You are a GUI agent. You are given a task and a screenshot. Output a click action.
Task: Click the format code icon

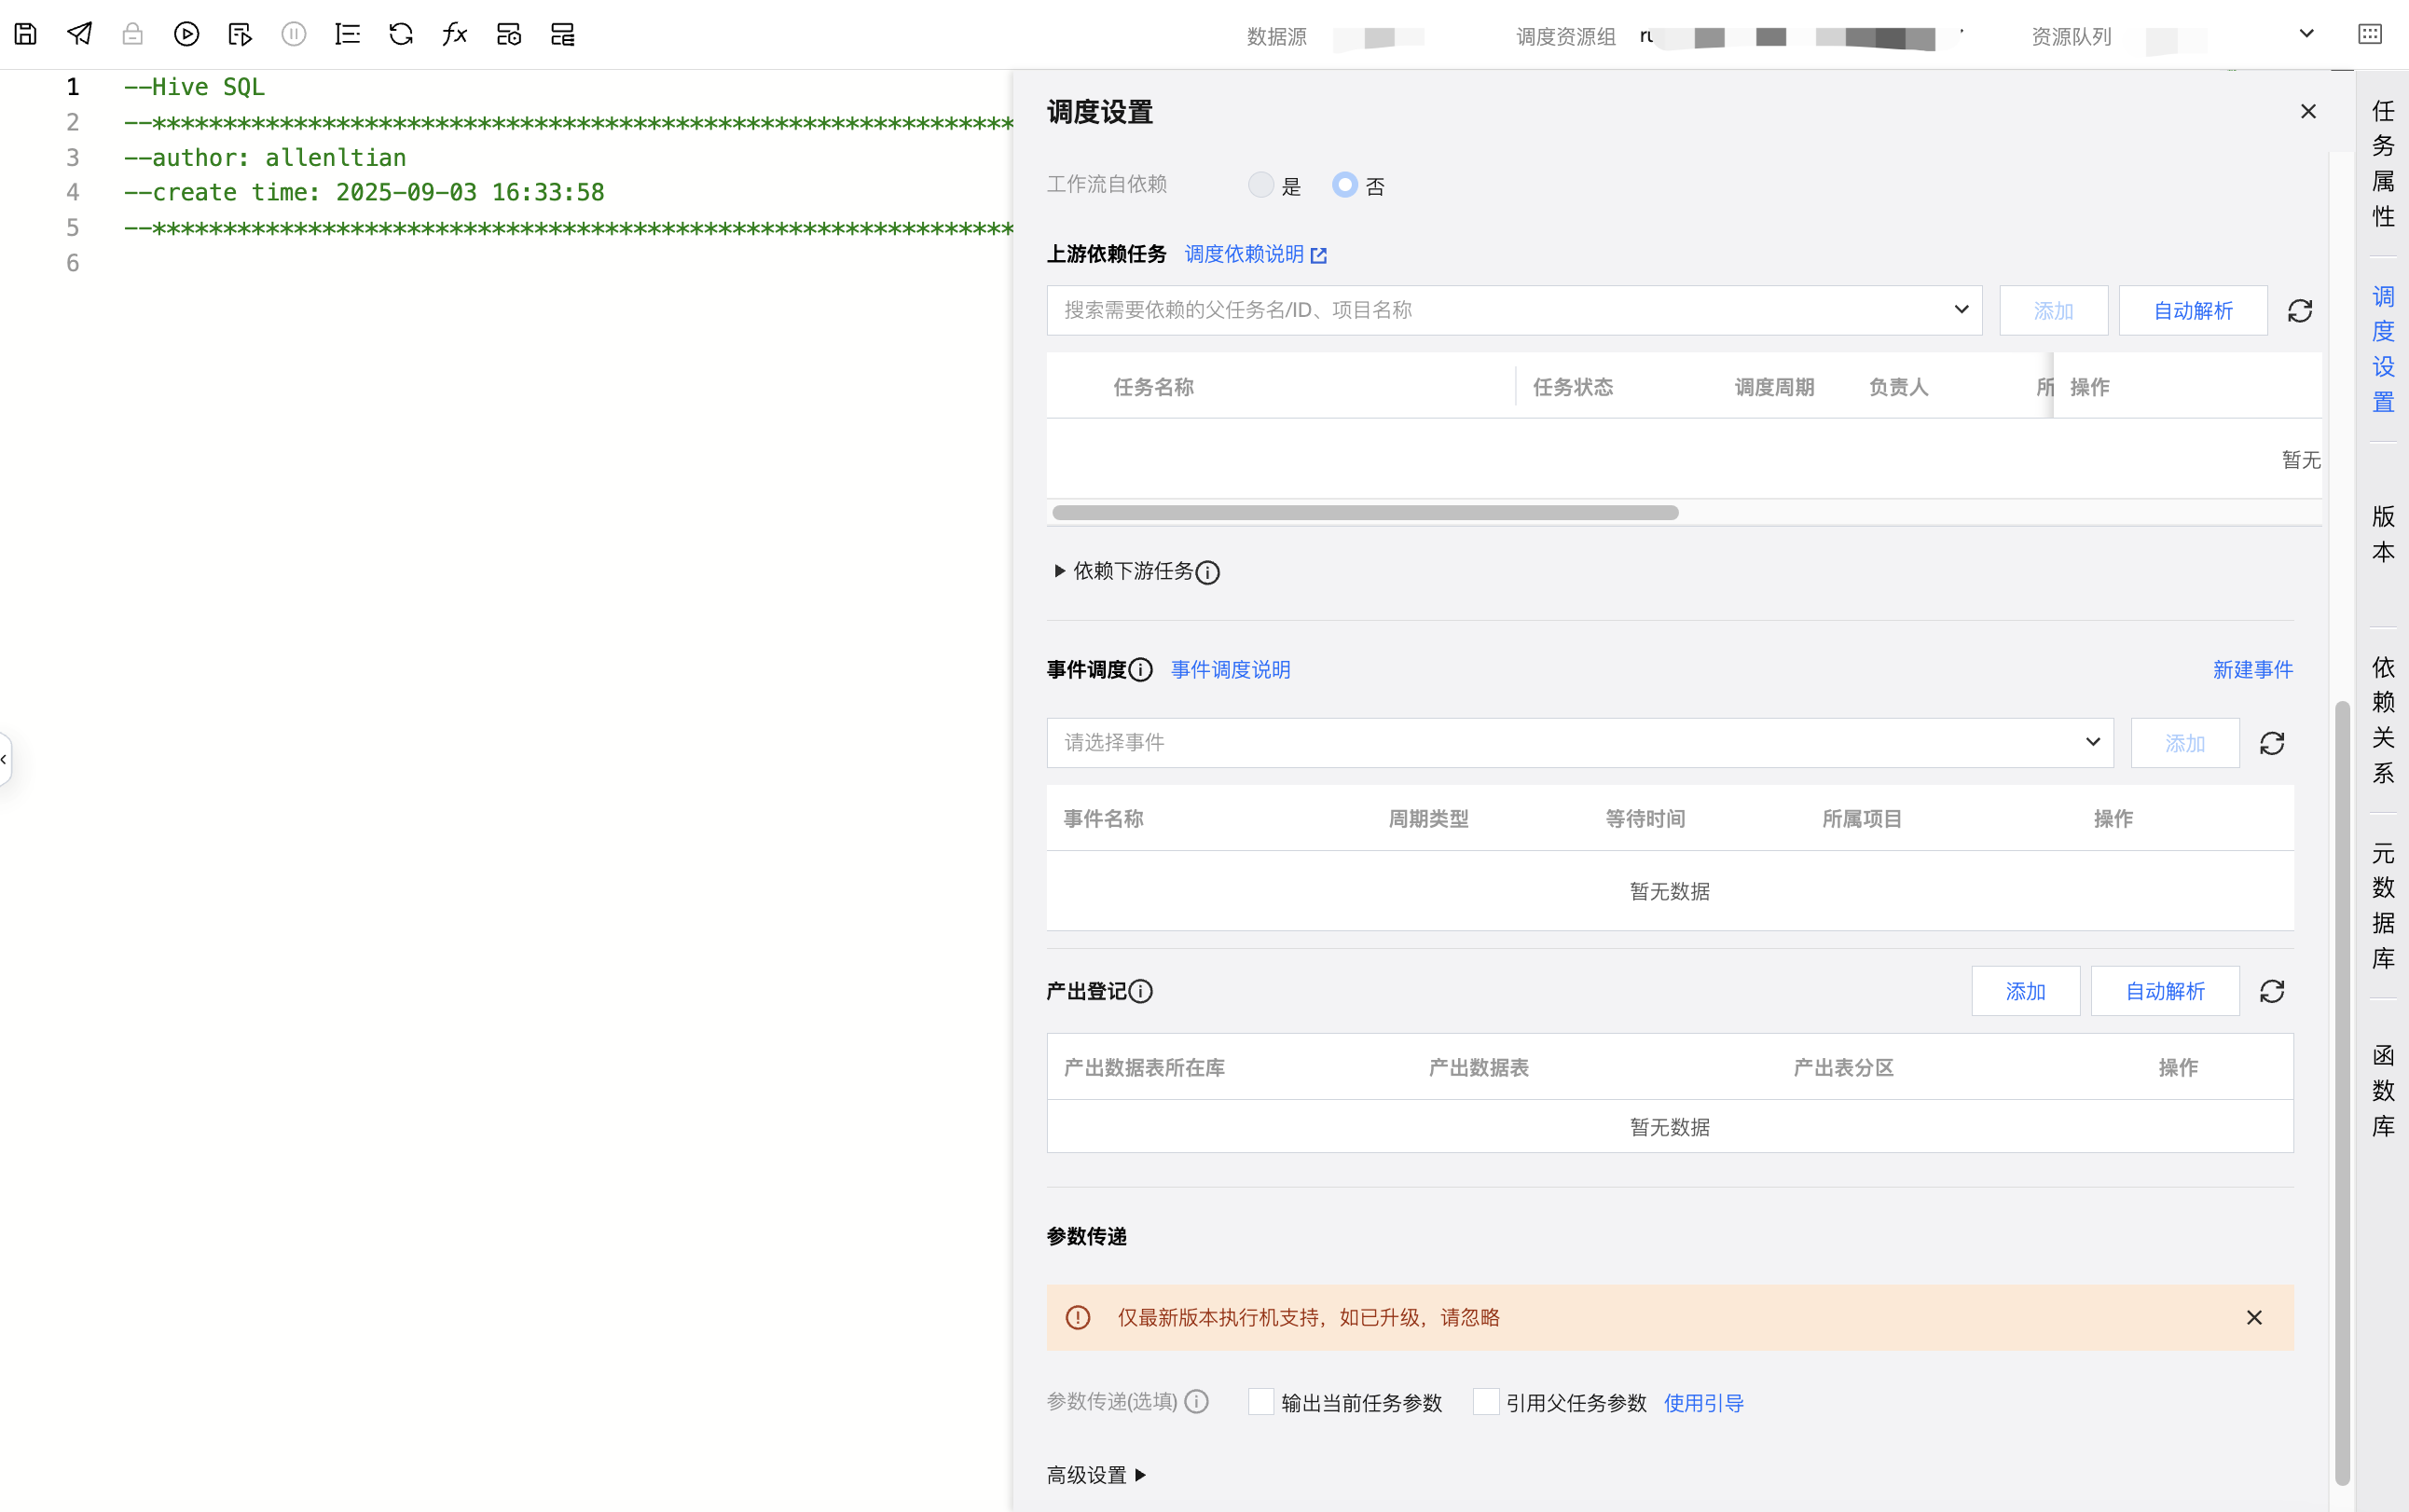(347, 34)
